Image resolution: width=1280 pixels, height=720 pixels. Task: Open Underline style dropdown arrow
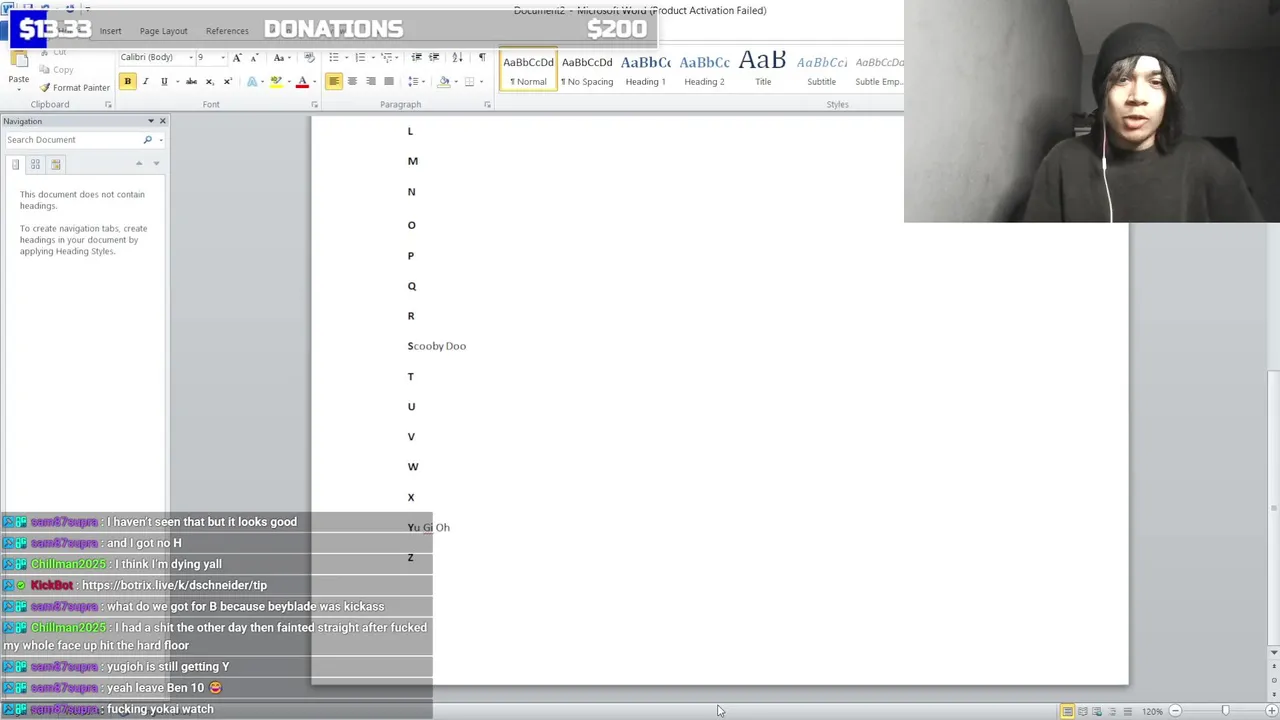(176, 82)
